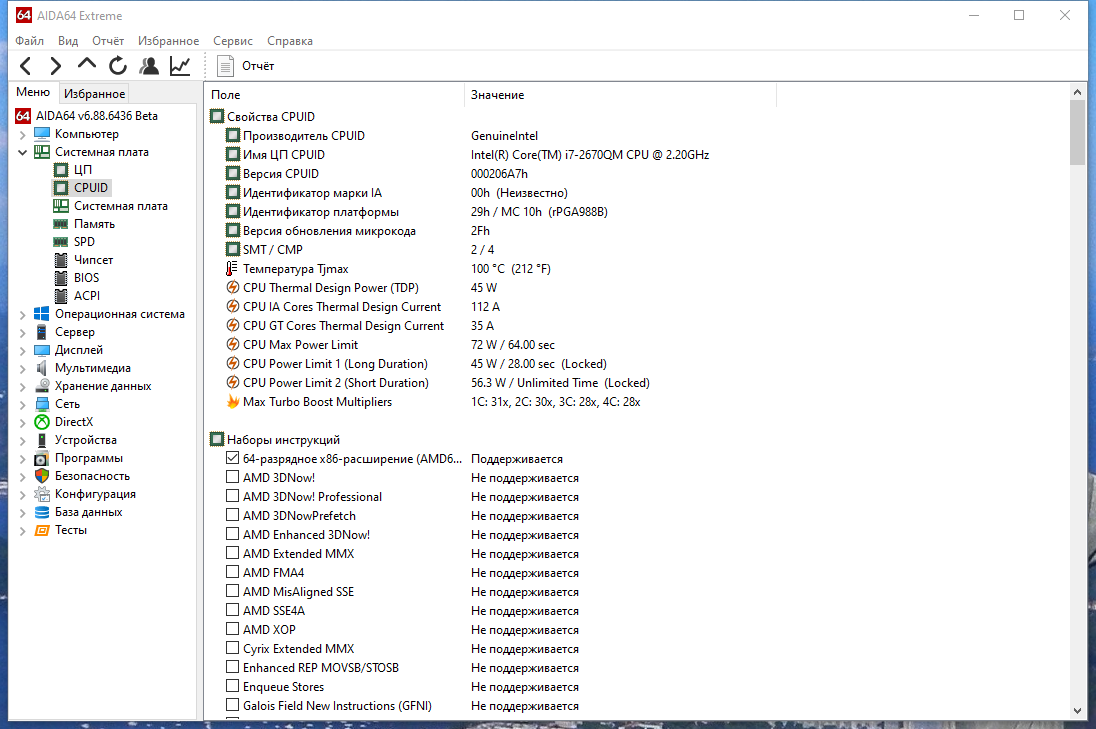The width and height of the screenshot is (1096, 729).
Task: Collapse the Системная плата tree node
Action: click(22, 152)
